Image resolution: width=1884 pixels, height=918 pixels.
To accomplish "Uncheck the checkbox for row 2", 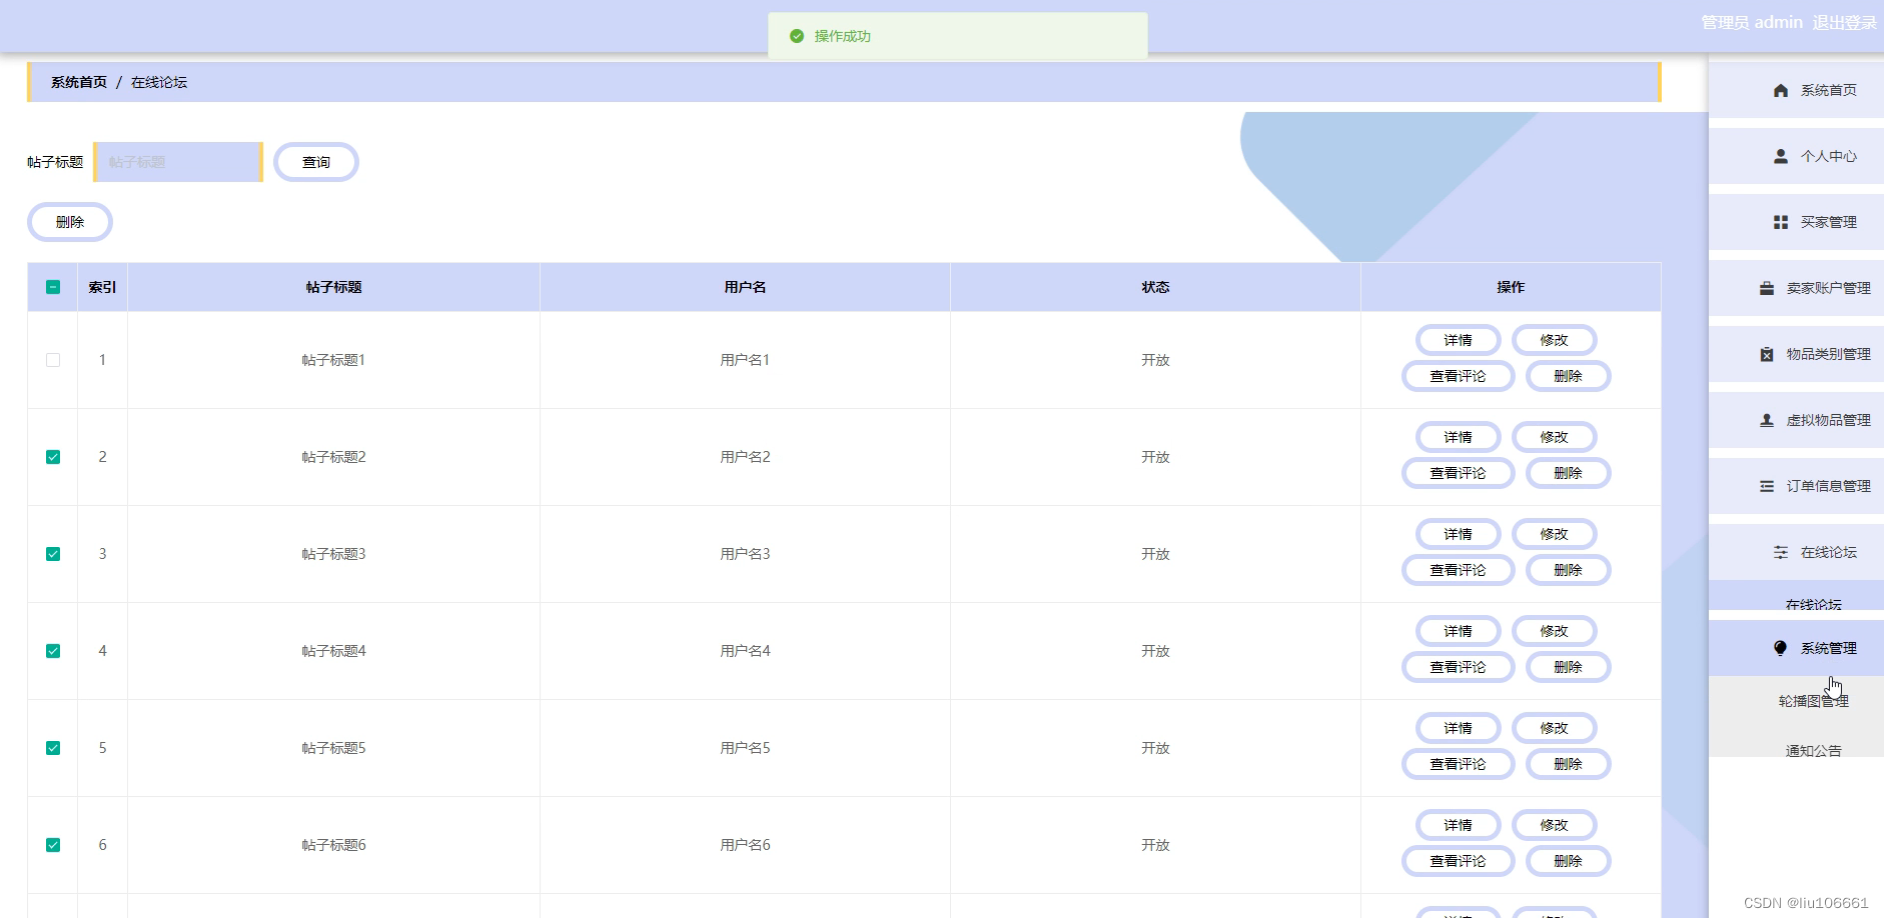I will point(53,457).
